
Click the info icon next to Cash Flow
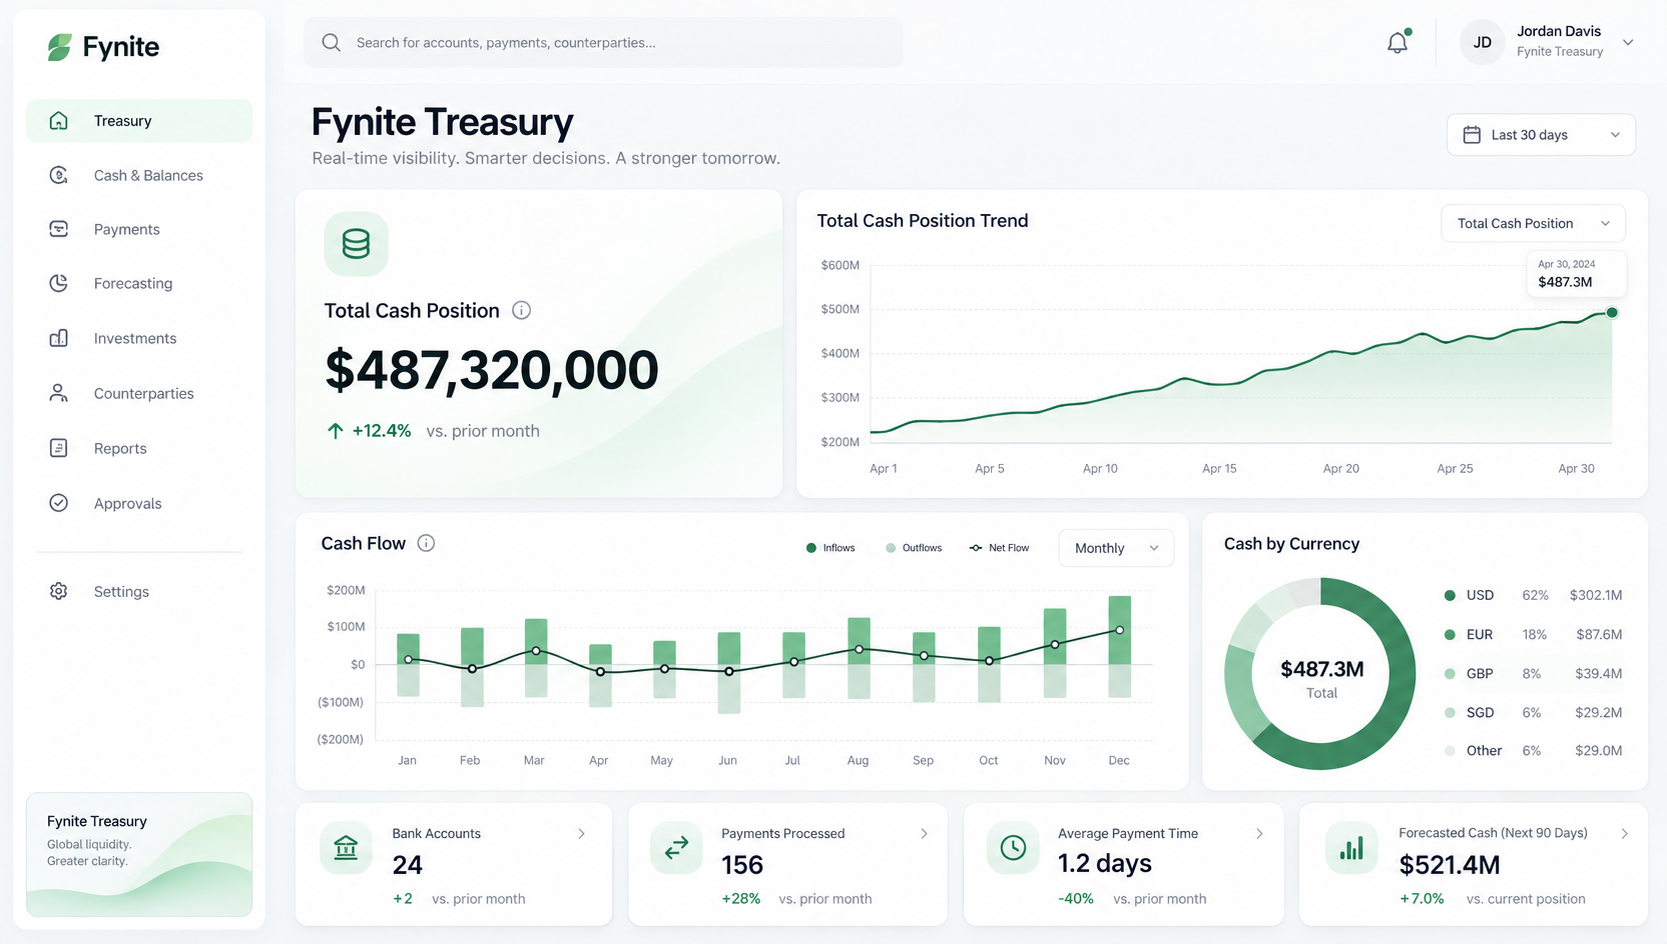coord(426,543)
